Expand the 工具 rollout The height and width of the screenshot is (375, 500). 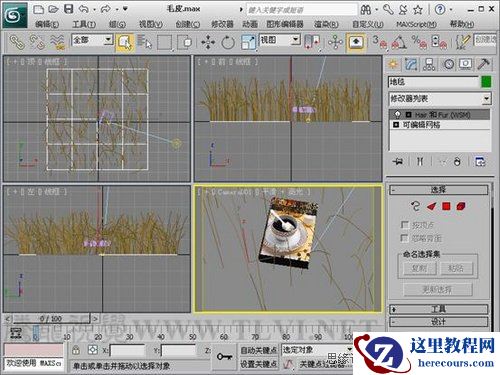[x=439, y=309]
